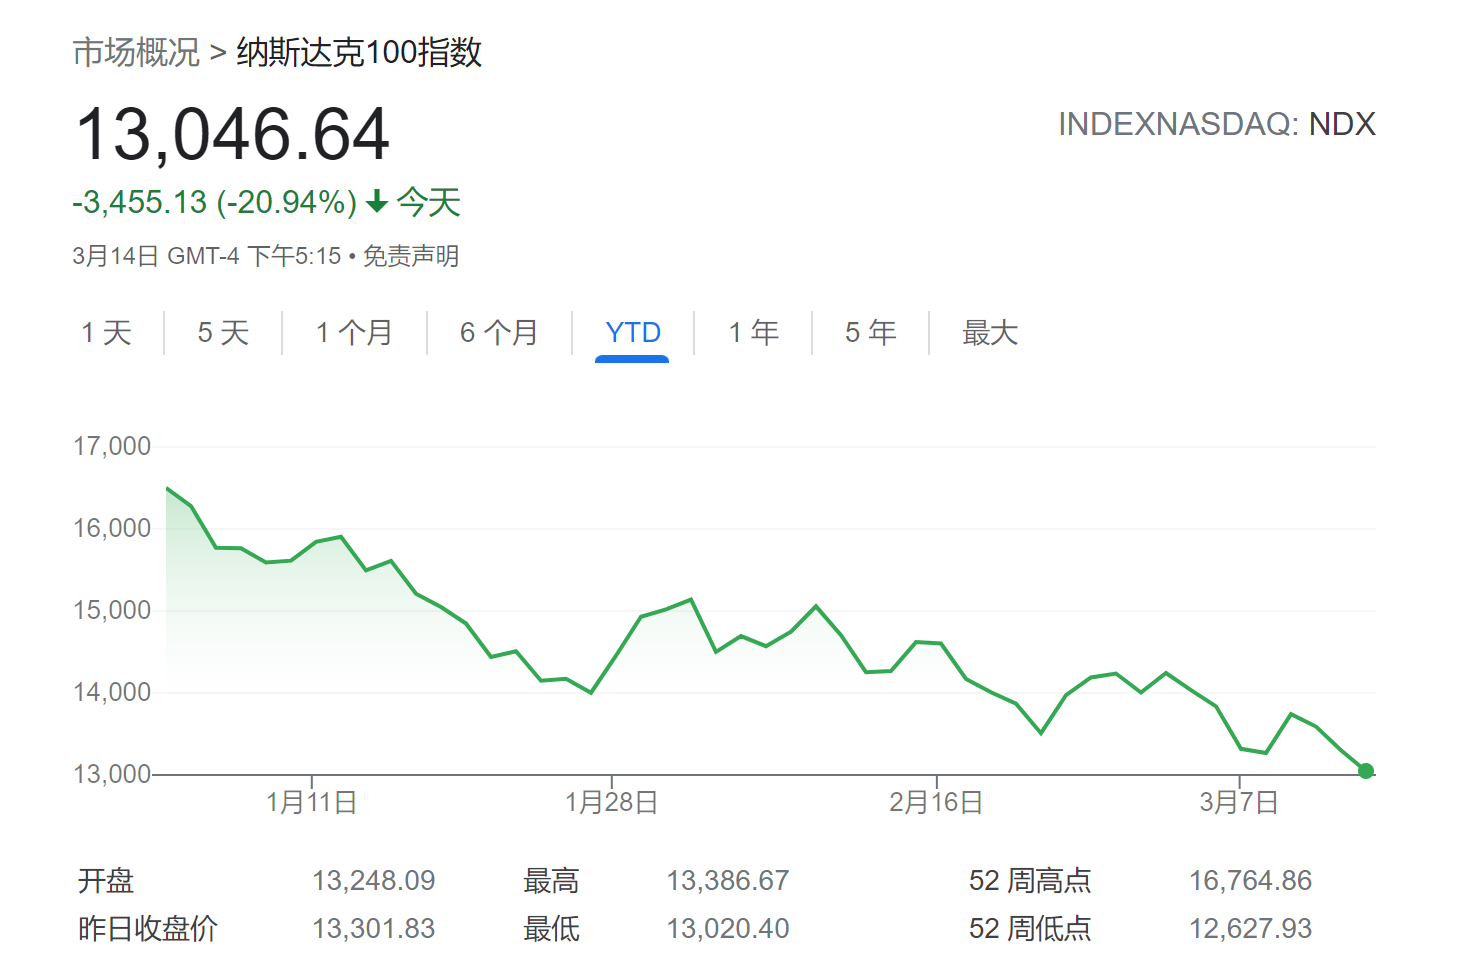The height and width of the screenshot is (976, 1460).
Task: Click the 13,000 y-axis label
Action: 112,774
